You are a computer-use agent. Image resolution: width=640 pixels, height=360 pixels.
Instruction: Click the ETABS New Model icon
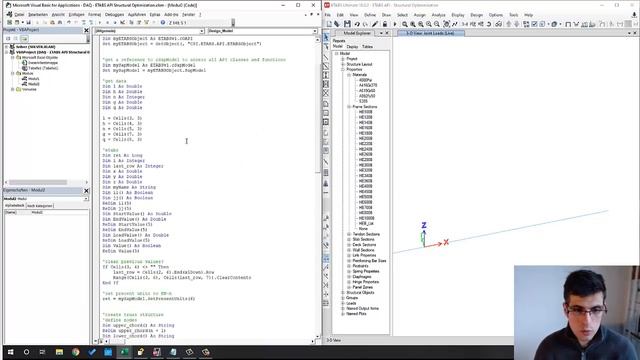[x=329, y=24]
